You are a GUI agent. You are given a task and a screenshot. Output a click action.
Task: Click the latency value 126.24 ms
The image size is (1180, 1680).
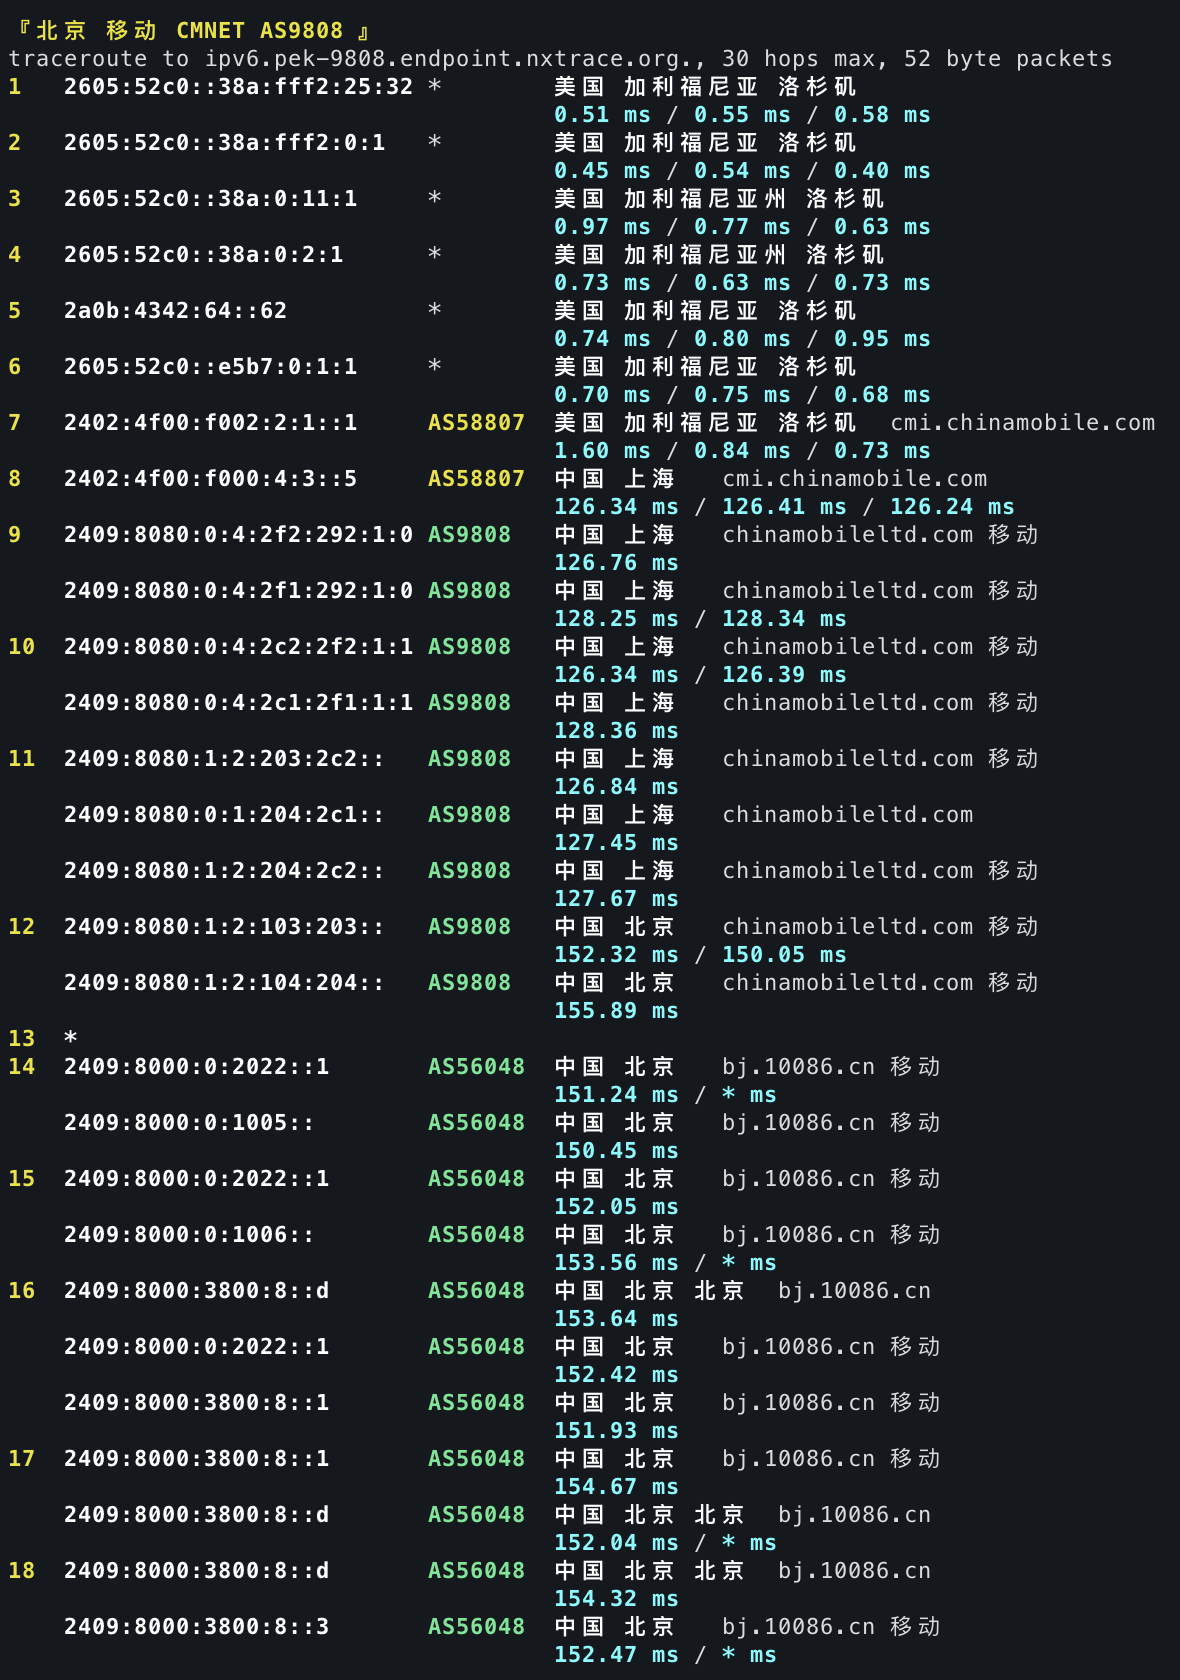coord(952,507)
